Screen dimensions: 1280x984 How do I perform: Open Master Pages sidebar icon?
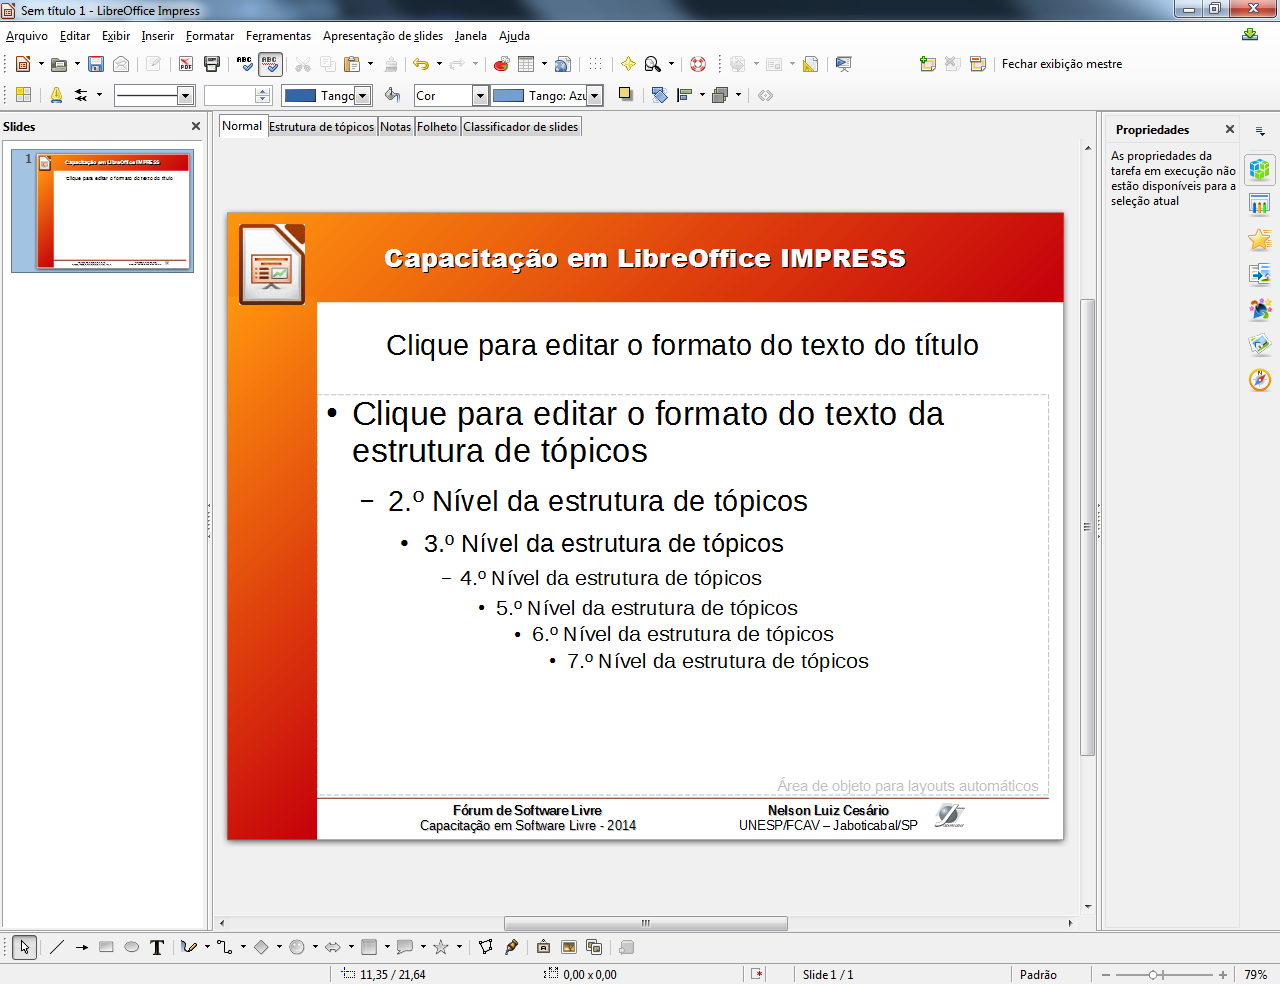pos(1260,204)
